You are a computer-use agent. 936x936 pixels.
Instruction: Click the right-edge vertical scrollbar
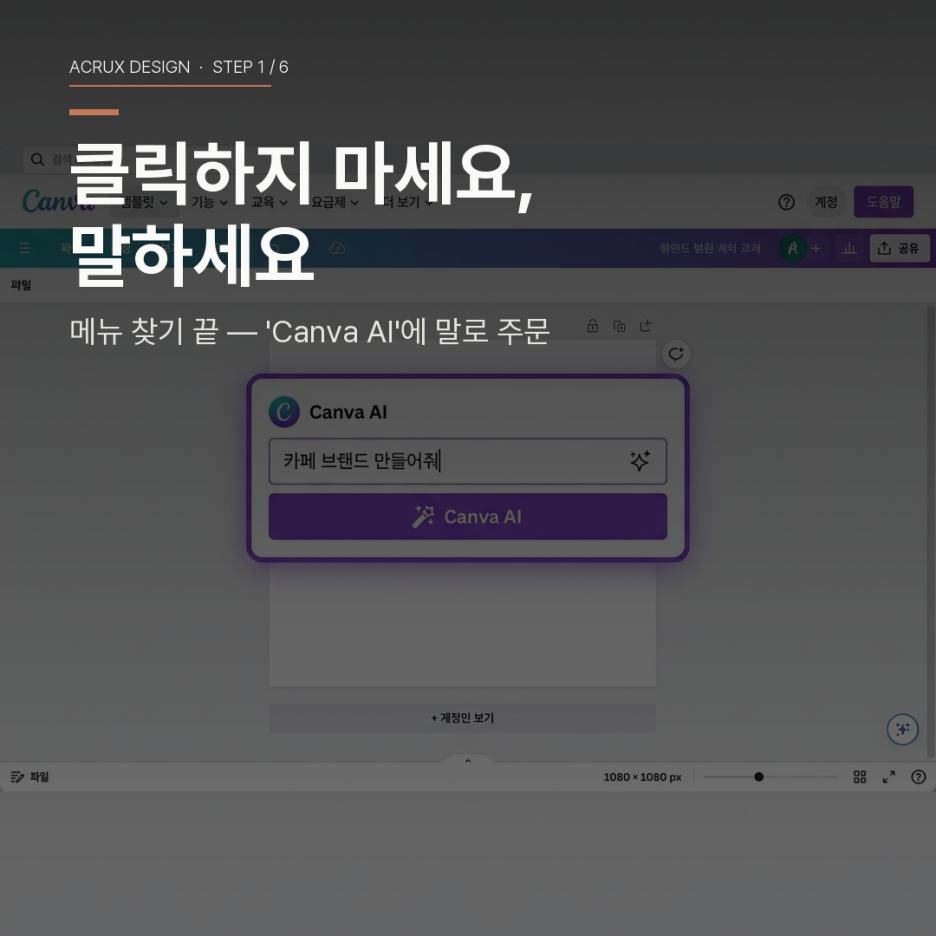tap(929, 531)
